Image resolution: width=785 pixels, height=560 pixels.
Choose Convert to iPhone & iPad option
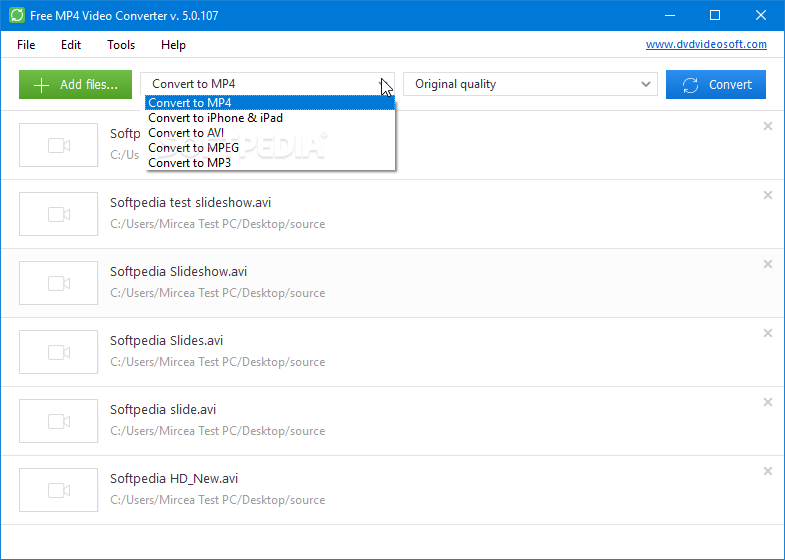coord(215,118)
